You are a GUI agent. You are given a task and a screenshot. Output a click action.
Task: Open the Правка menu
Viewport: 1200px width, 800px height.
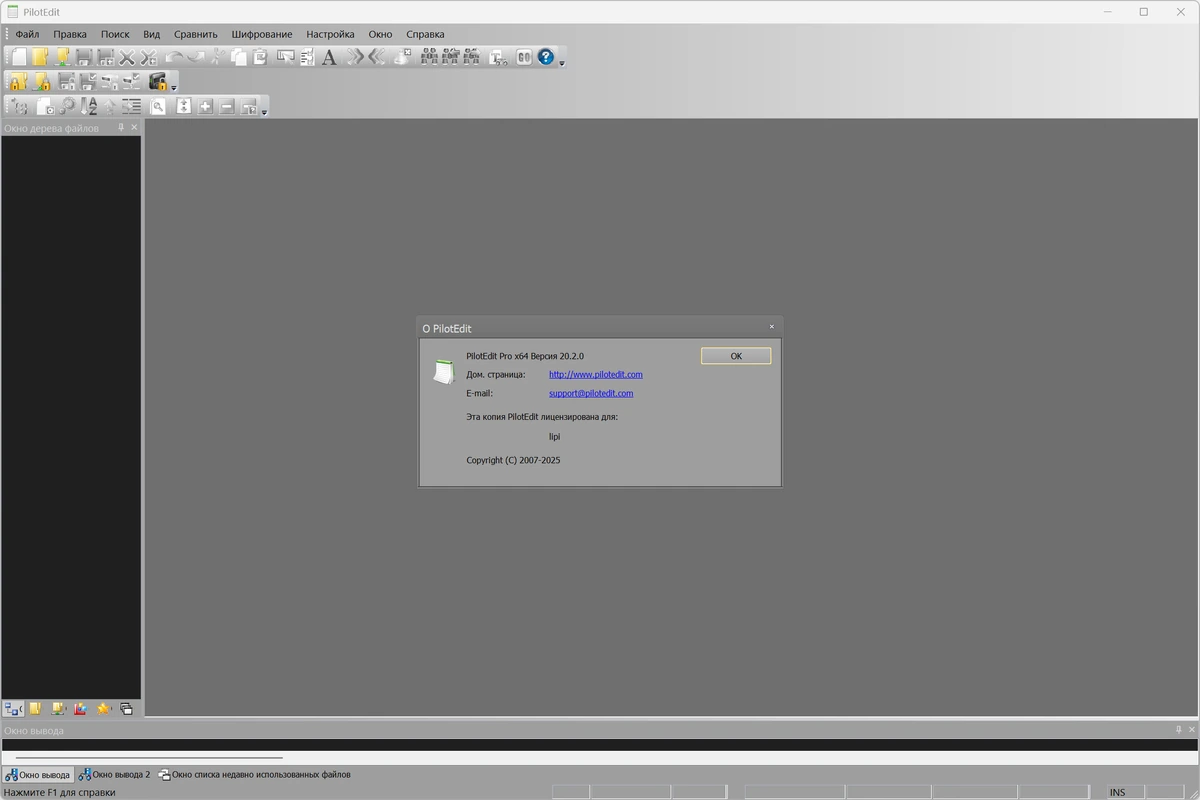pos(70,34)
